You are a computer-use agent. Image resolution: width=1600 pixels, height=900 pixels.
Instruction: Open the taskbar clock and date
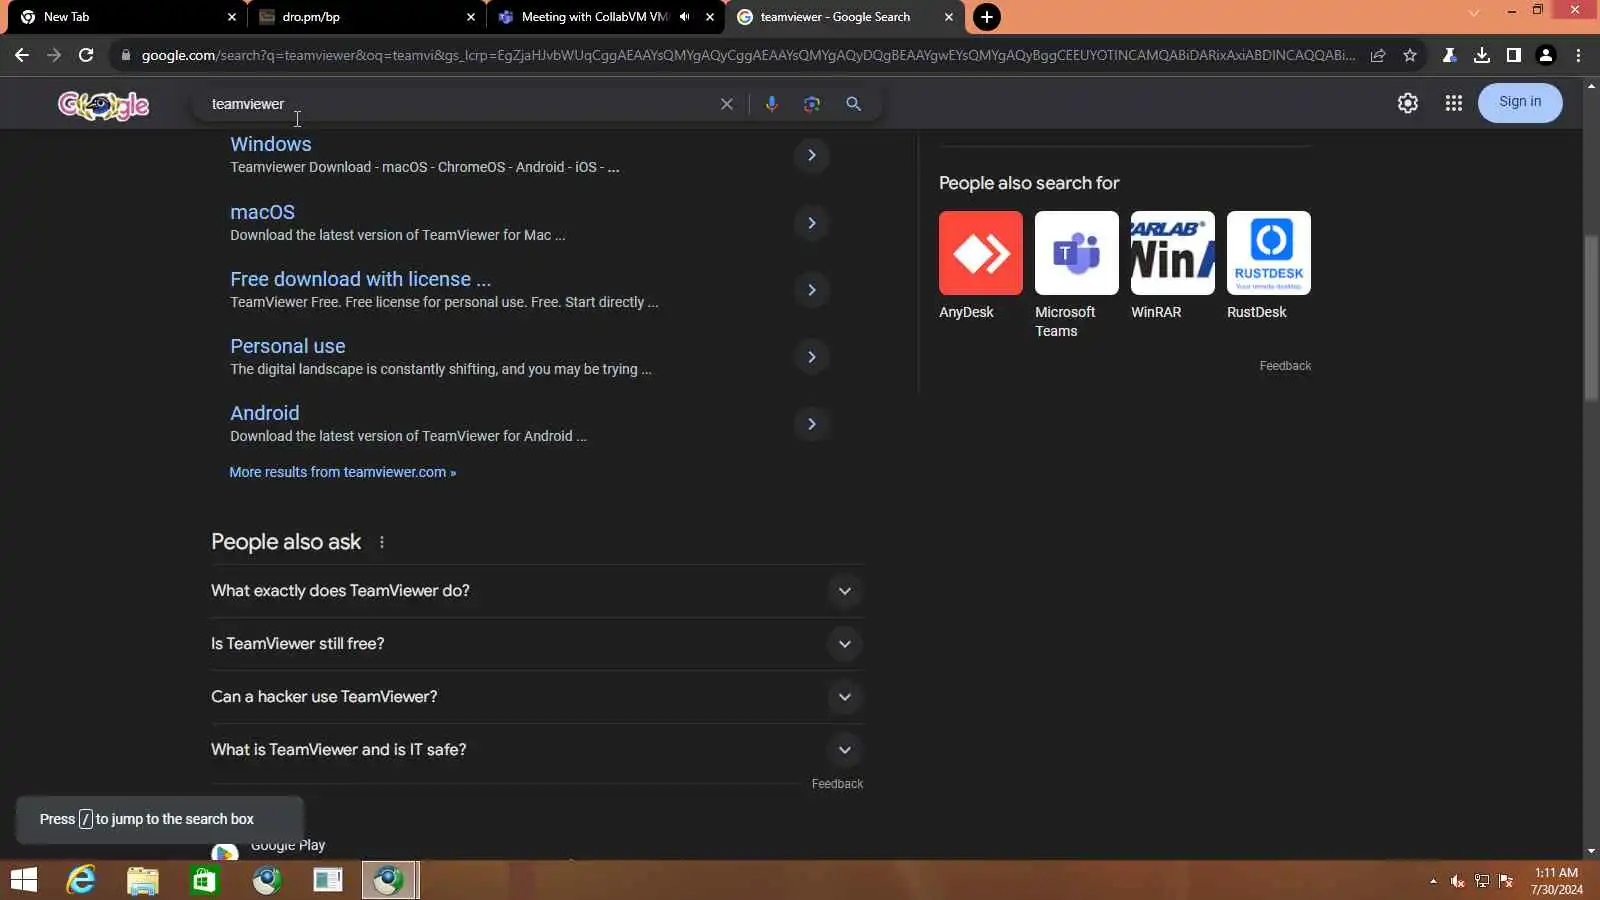tap(1556, 881)
